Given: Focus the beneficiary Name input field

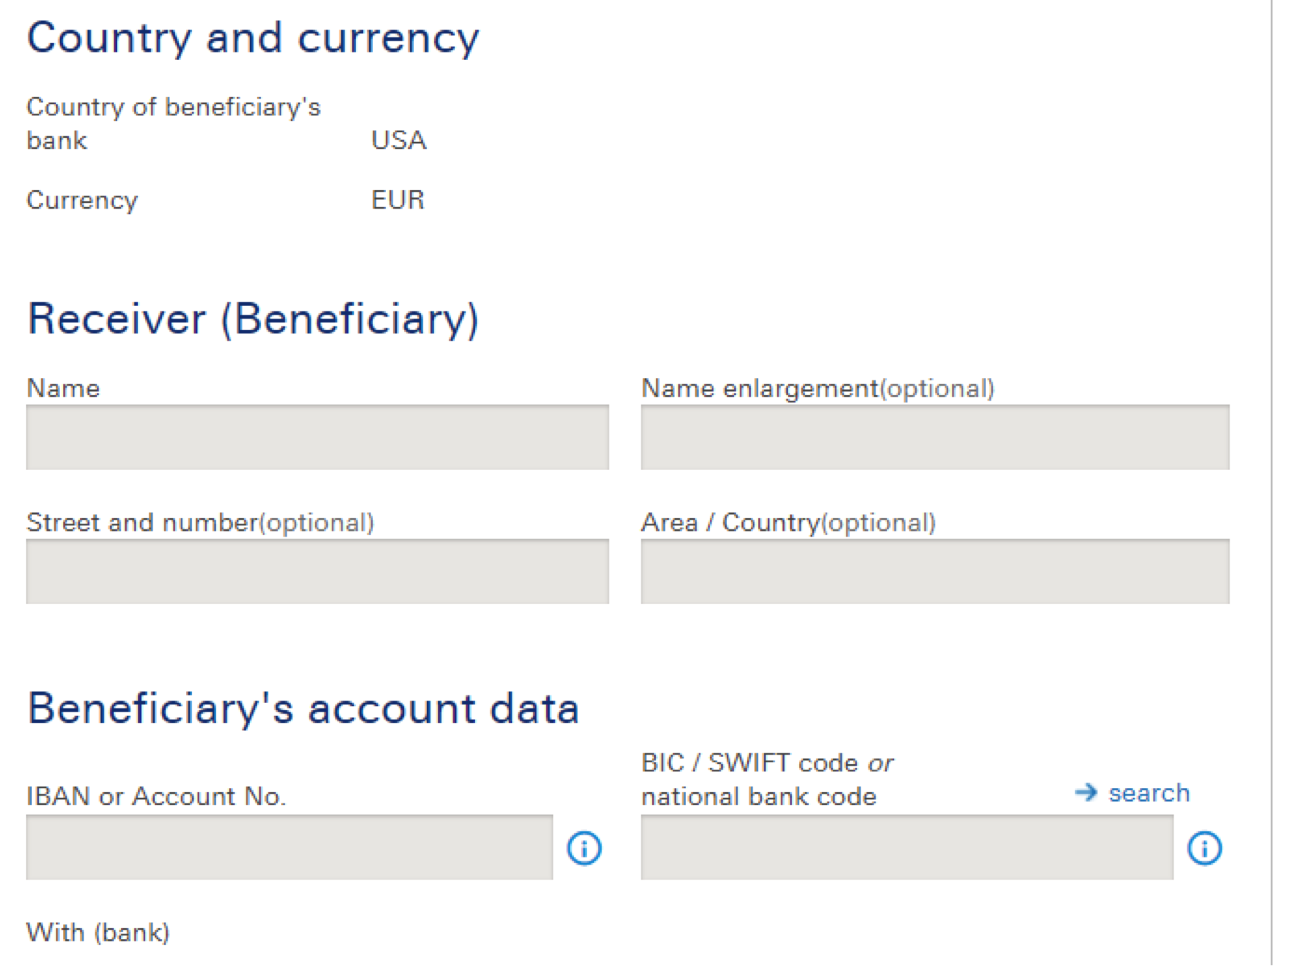Looking at the screenshot, I should pyautogui.click(x=317, y=437).
